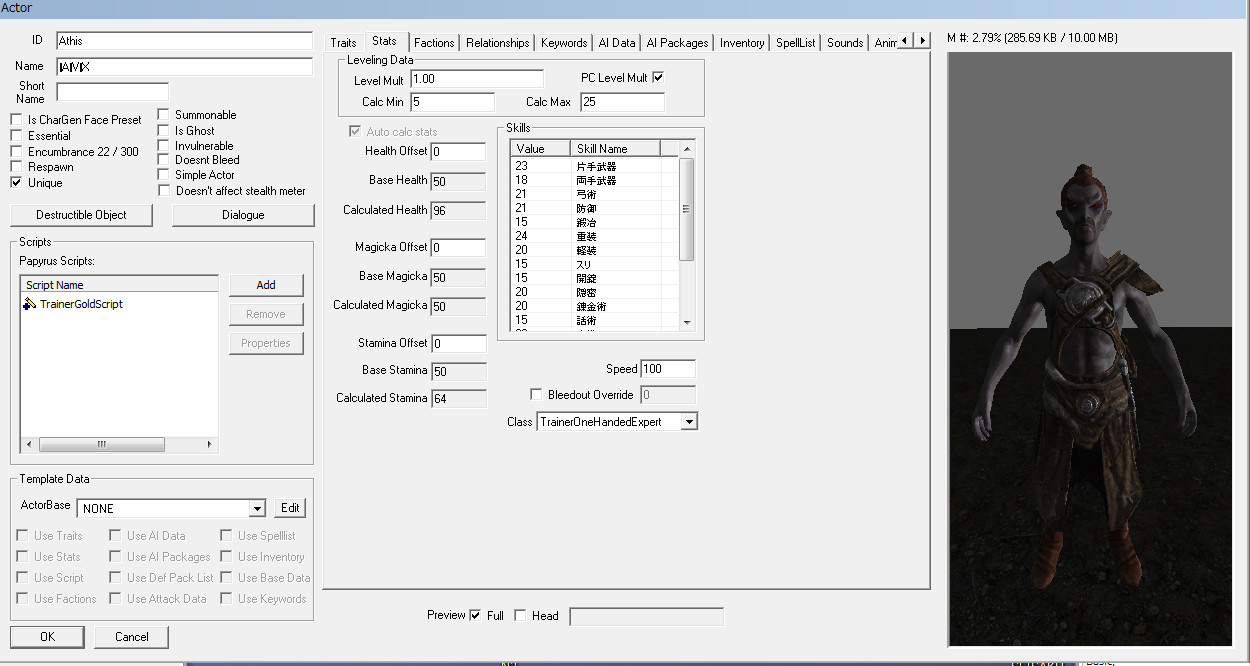This screenshot has width=1250, height=666.
Task: Click the actor 3D preview image
Action: tap(1089, 349)
